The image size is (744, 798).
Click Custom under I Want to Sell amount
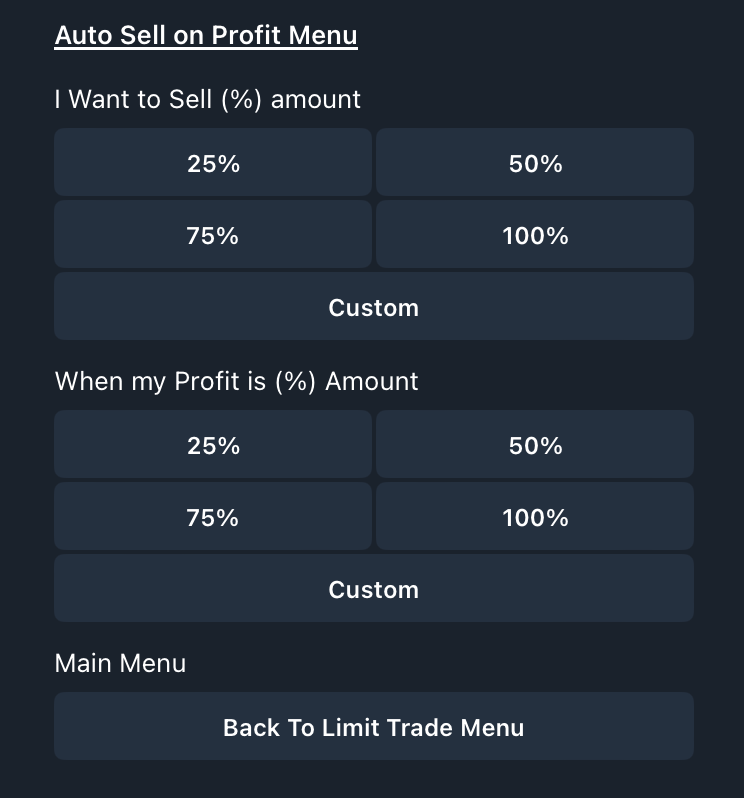[373, 307]
